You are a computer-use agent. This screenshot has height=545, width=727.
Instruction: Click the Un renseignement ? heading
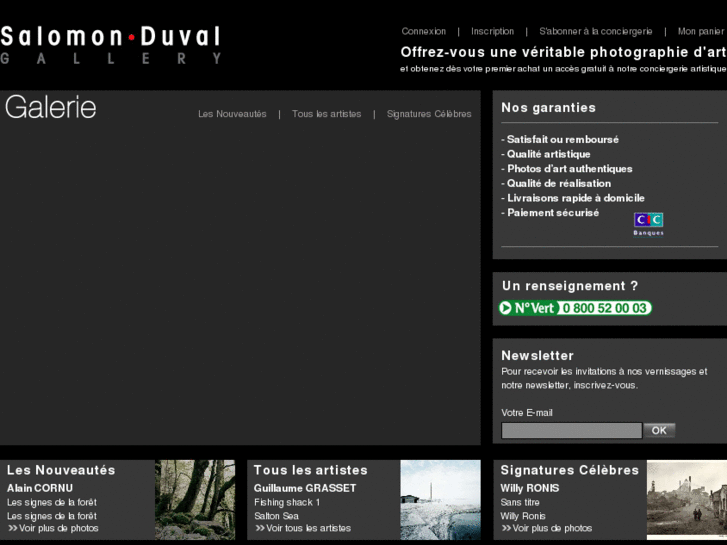[570, 286]
